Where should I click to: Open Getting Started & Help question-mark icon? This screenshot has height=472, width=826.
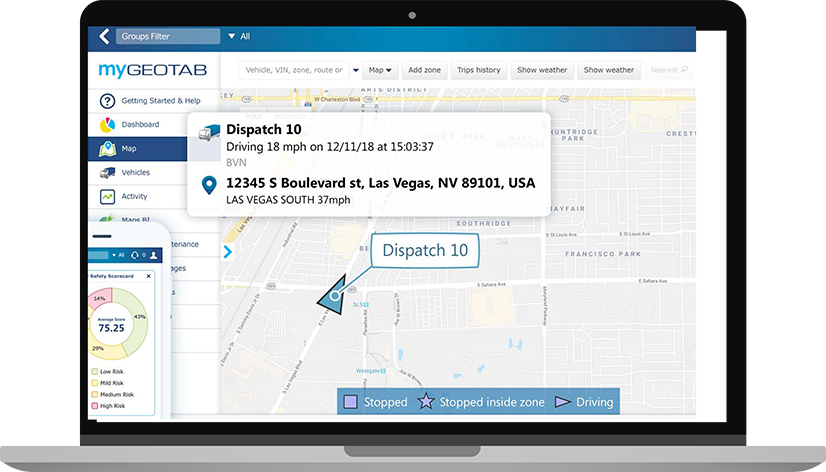107,101
